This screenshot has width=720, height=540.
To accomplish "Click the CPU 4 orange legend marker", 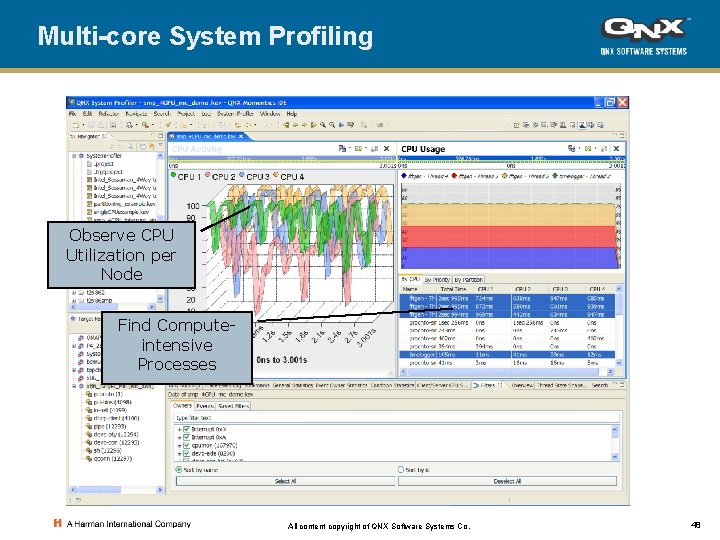I will click(276, 174).
